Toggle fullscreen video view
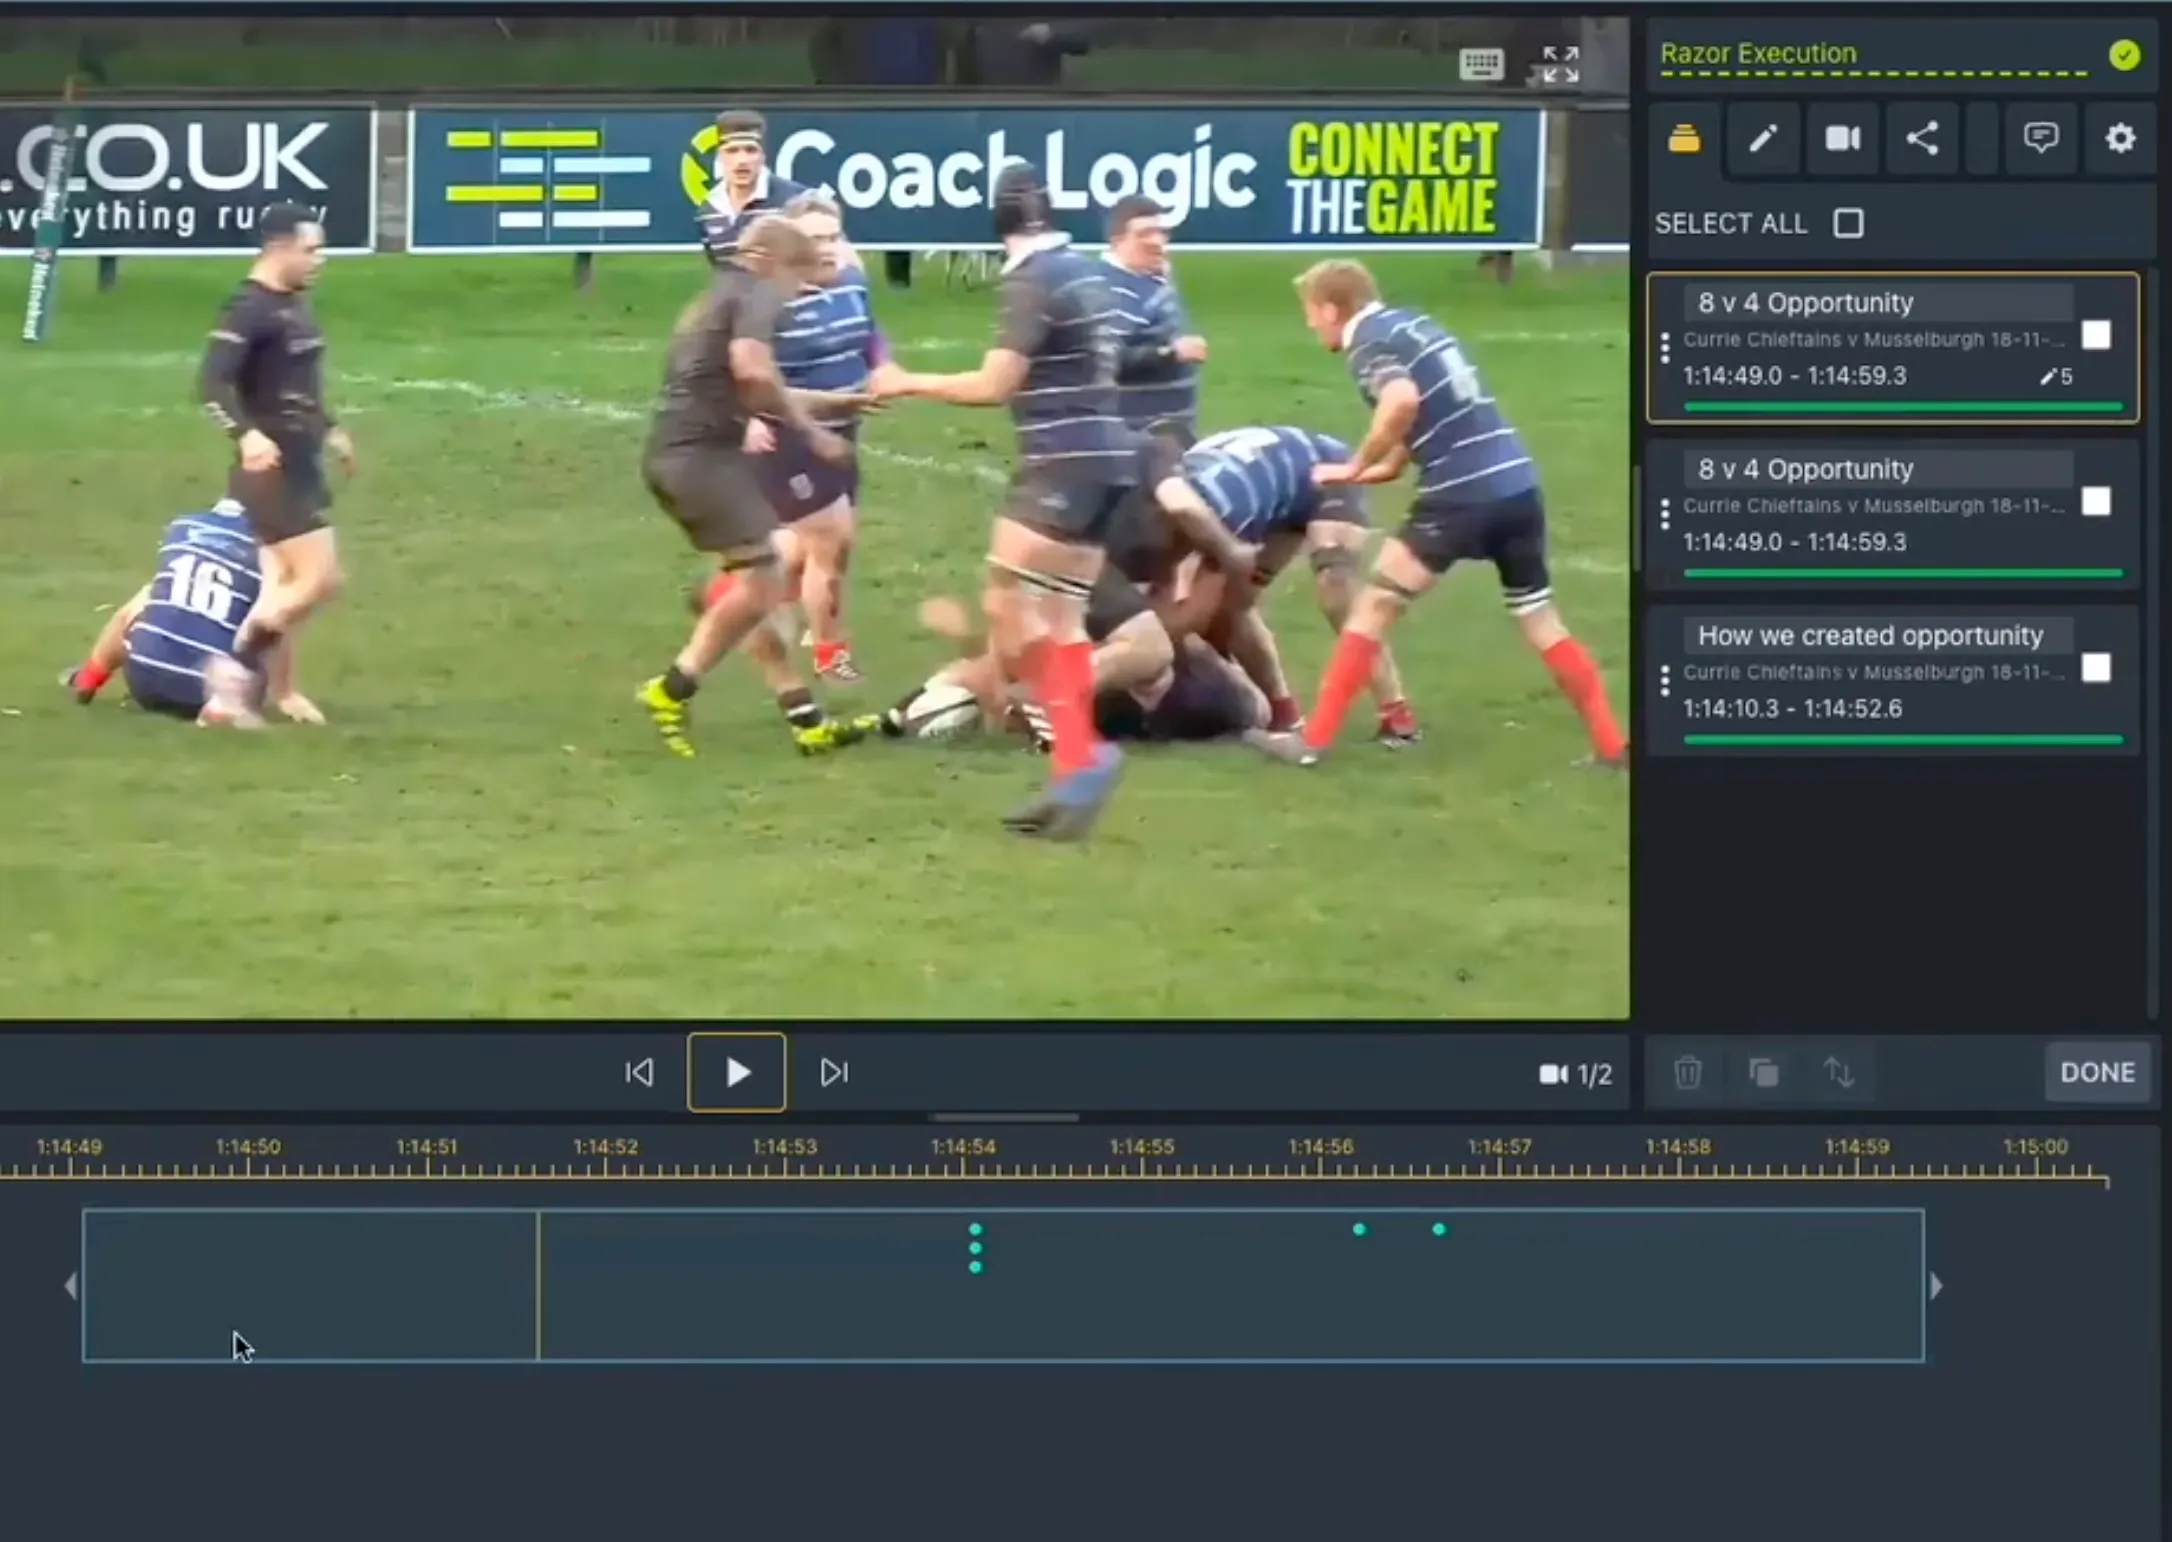The height and width of the screenshot is (1542, 2172). click(x=1560, y=65)
